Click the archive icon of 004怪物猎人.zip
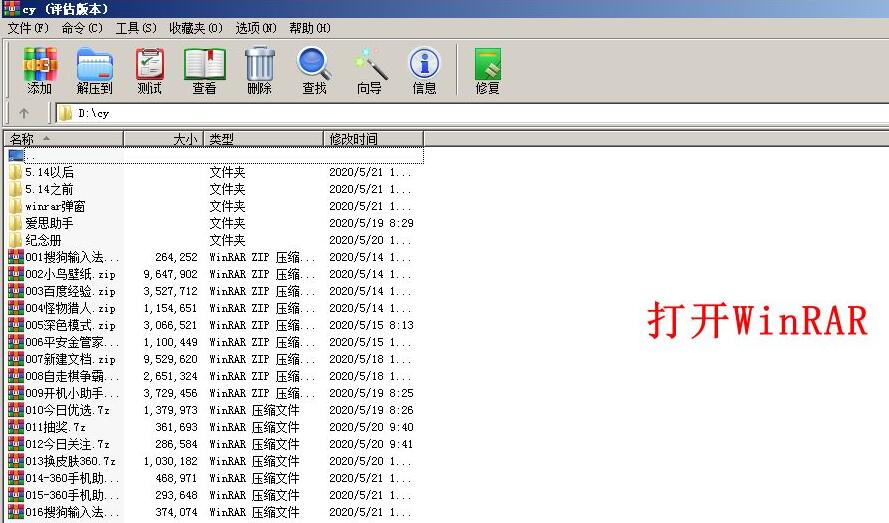 coord(16,308)
